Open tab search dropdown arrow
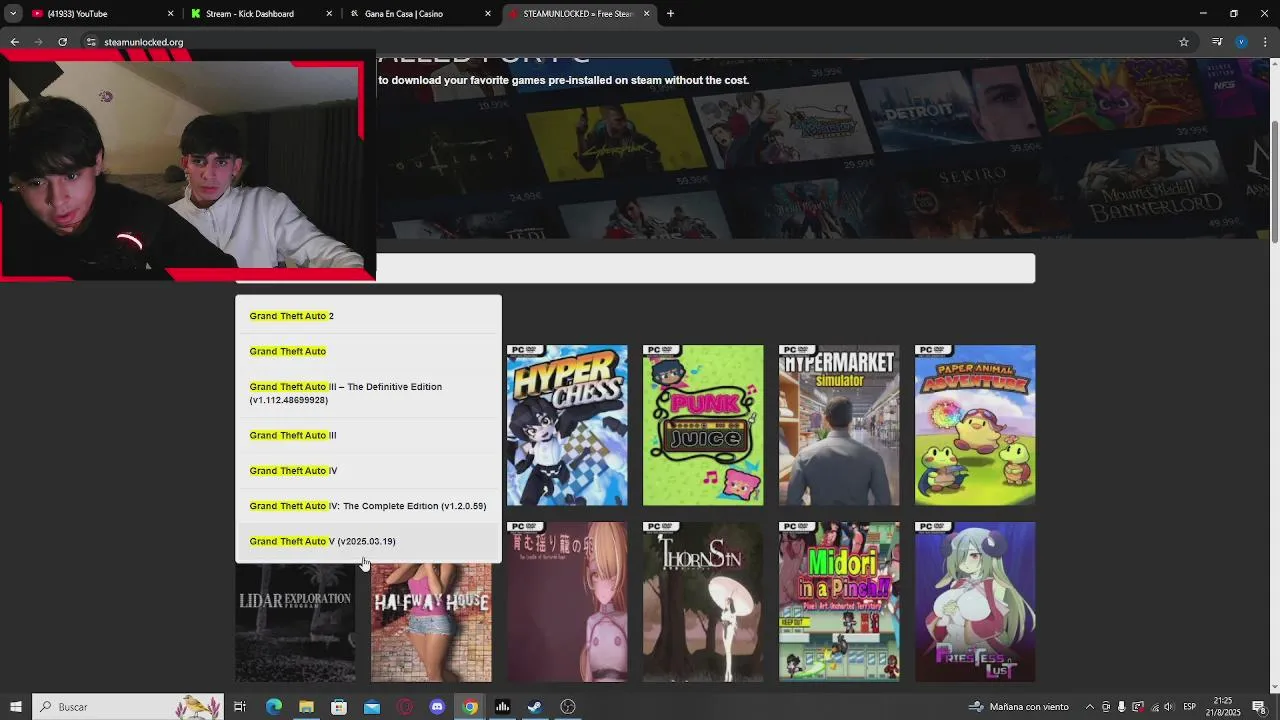Image resolution: width=1280 pixels, height=720 pixels. click(x=13, y=14)
